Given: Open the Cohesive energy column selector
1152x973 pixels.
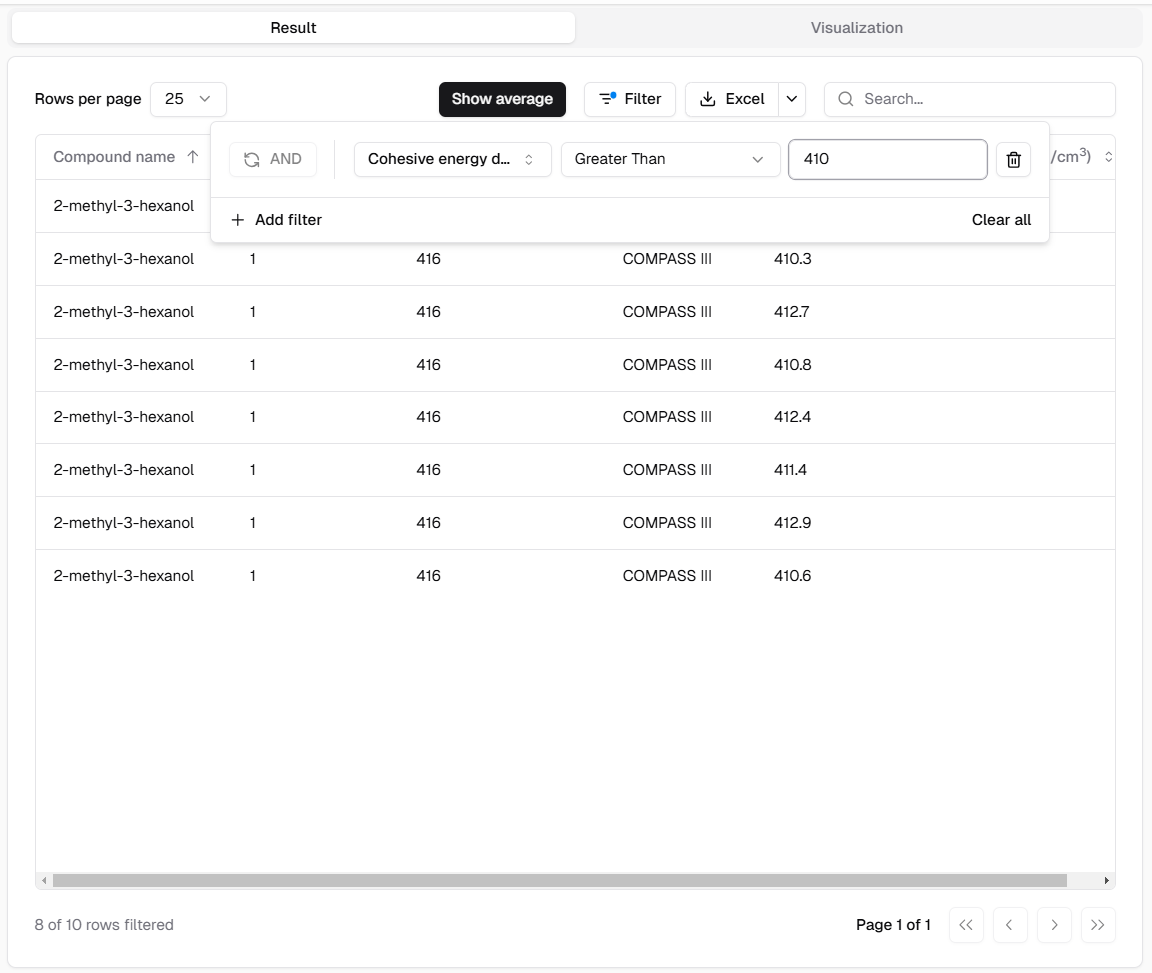Looking at the screenshot, I should coord(452,159).
